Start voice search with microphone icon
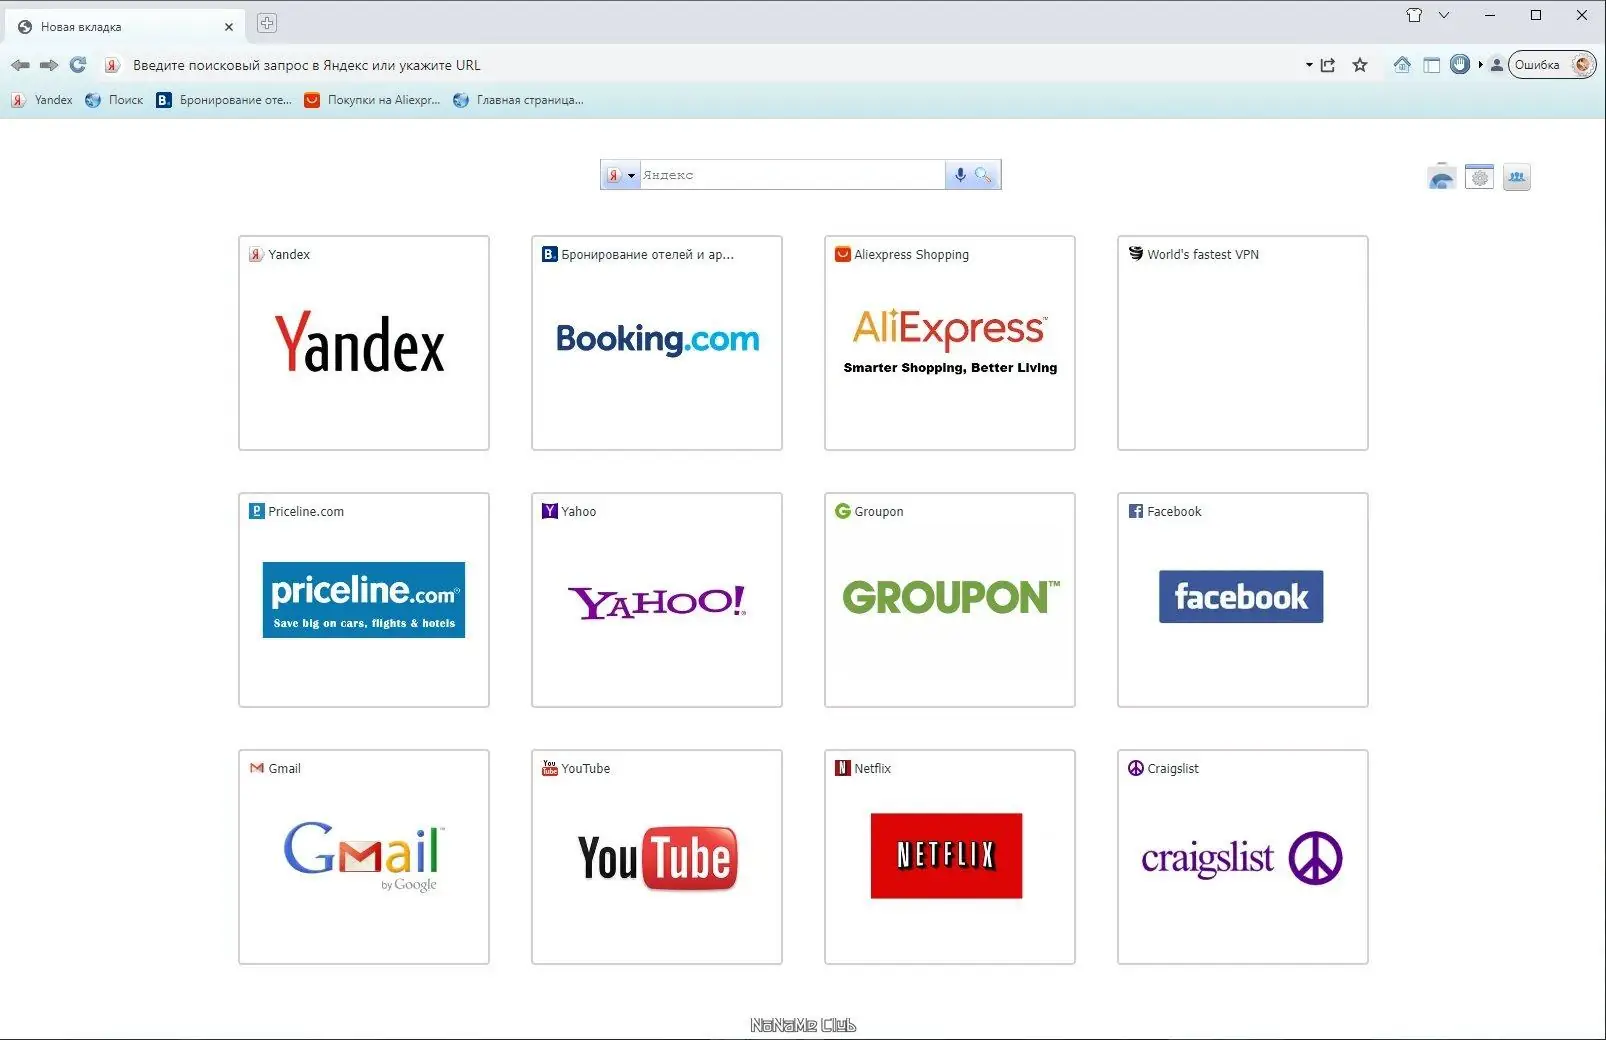 (x=960, y=175)
